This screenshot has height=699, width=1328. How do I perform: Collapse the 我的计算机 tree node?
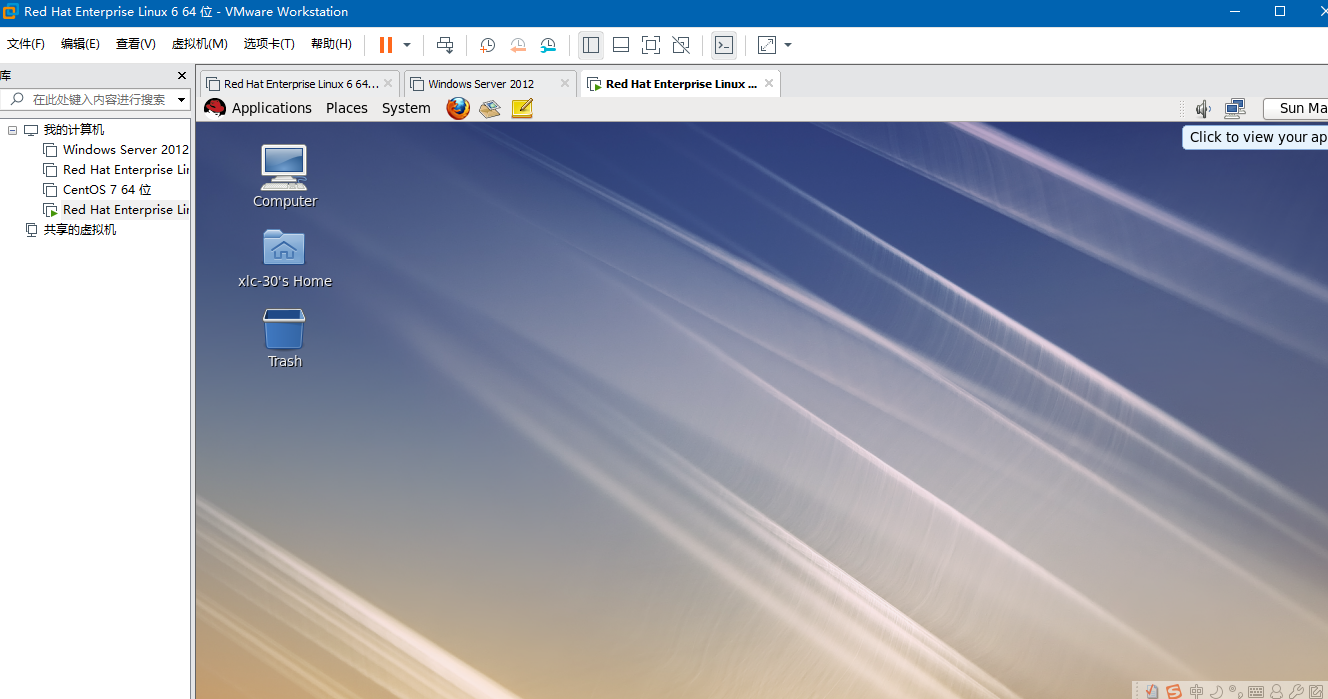coord(12,130)
